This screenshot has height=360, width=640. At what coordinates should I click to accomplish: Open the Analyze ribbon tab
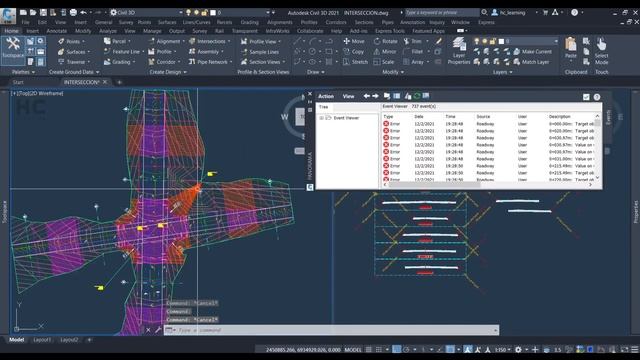(108, 31)
